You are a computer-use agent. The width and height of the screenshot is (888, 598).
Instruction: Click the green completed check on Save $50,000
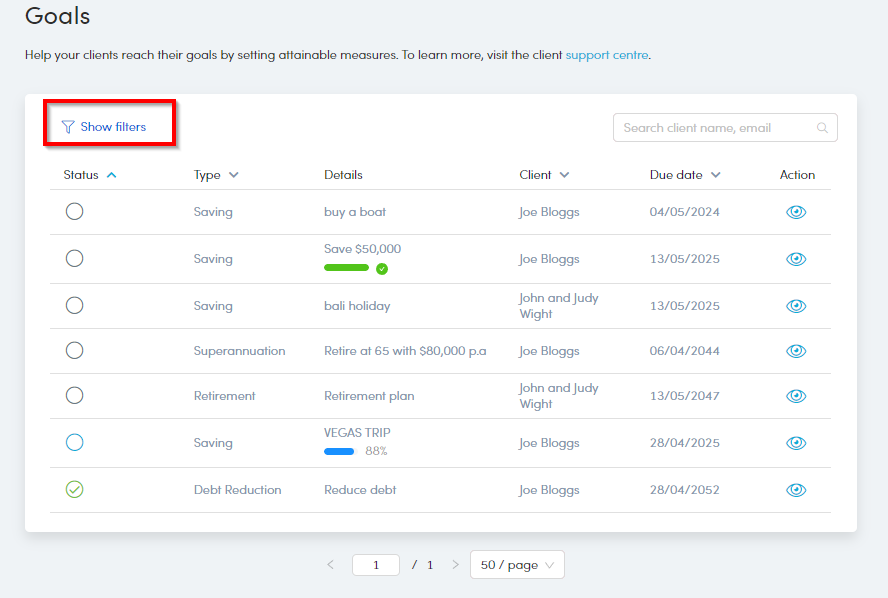coord(382,268)
